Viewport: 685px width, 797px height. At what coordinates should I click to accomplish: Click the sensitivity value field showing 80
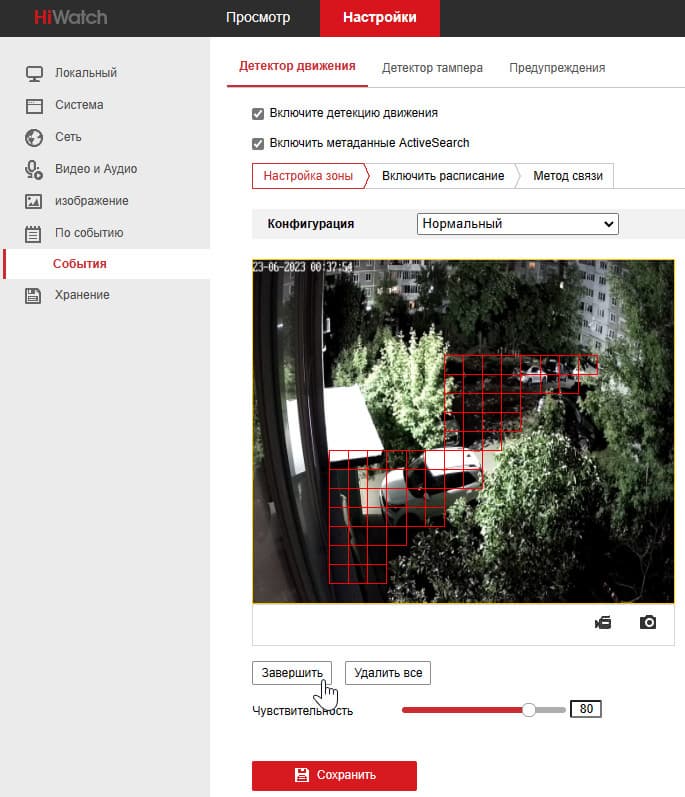tap(586, 709)
